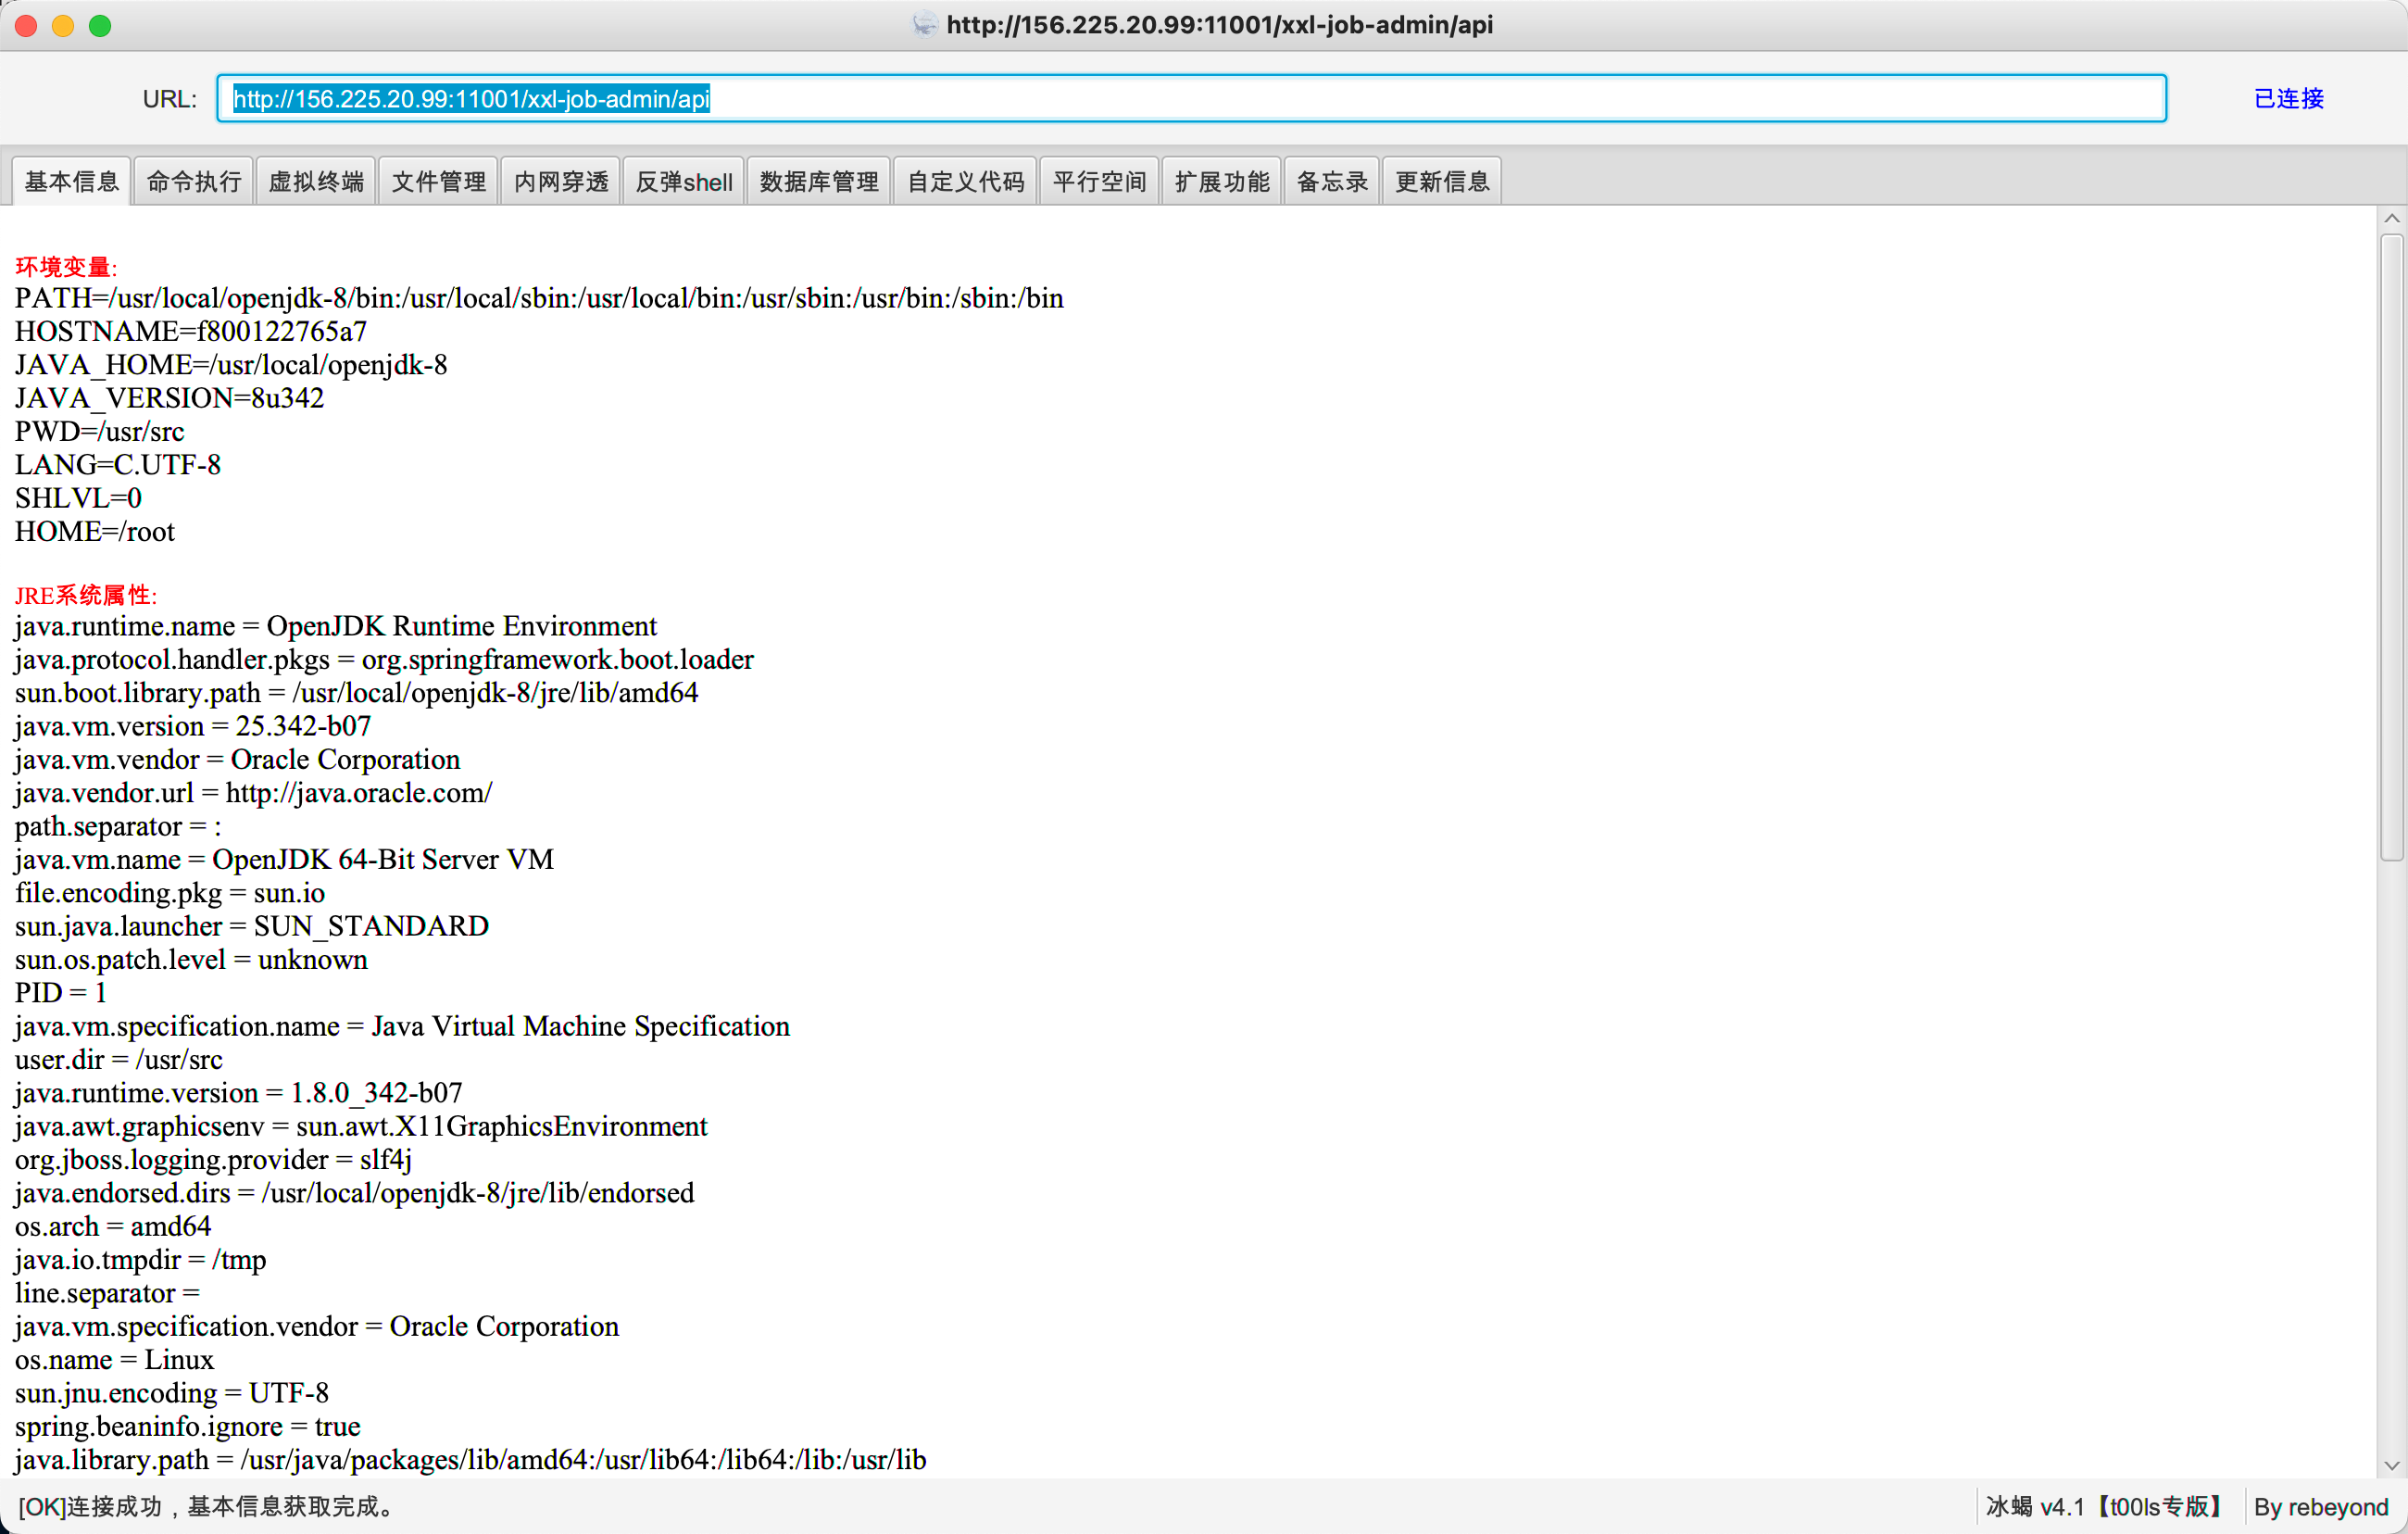This screenshot has height=1534, width=2408.
Task: Click the window title bar icon
Action: pos(924,24)
